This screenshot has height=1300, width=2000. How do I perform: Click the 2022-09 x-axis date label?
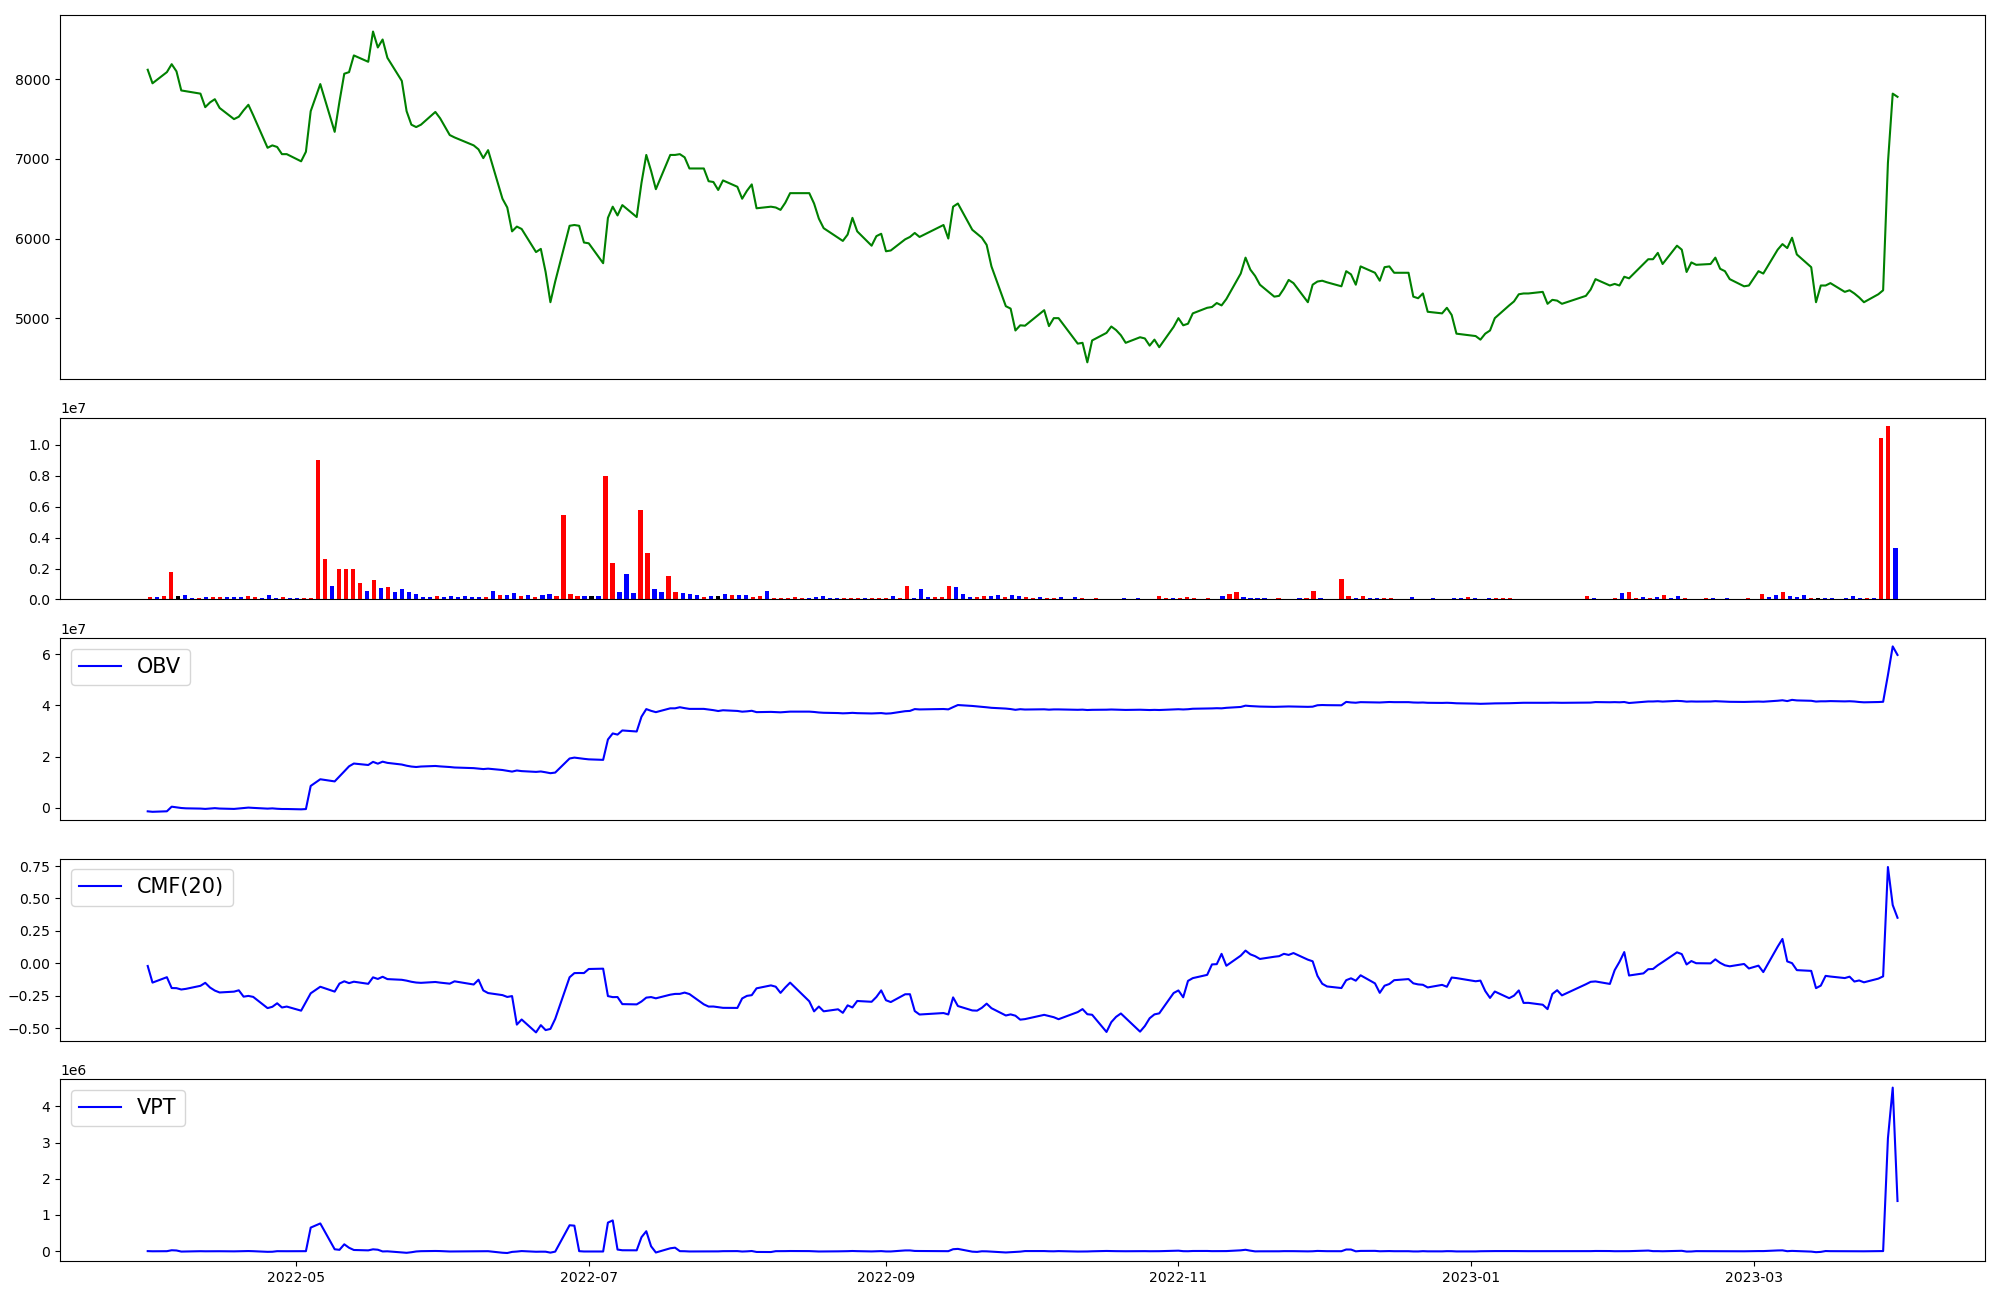click(x=887, y=1277)
